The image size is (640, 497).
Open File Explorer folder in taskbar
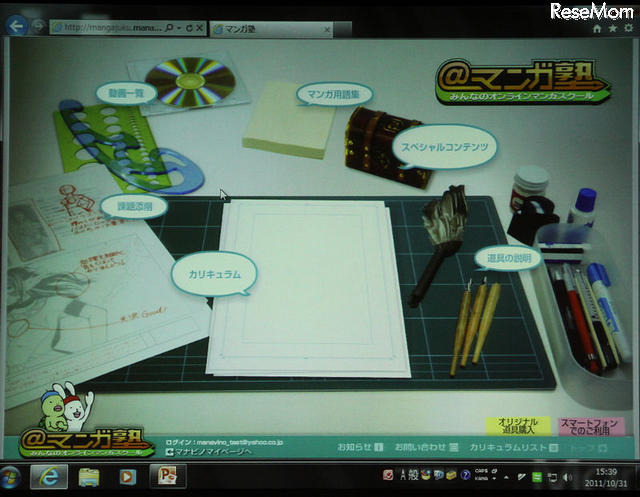89,477
